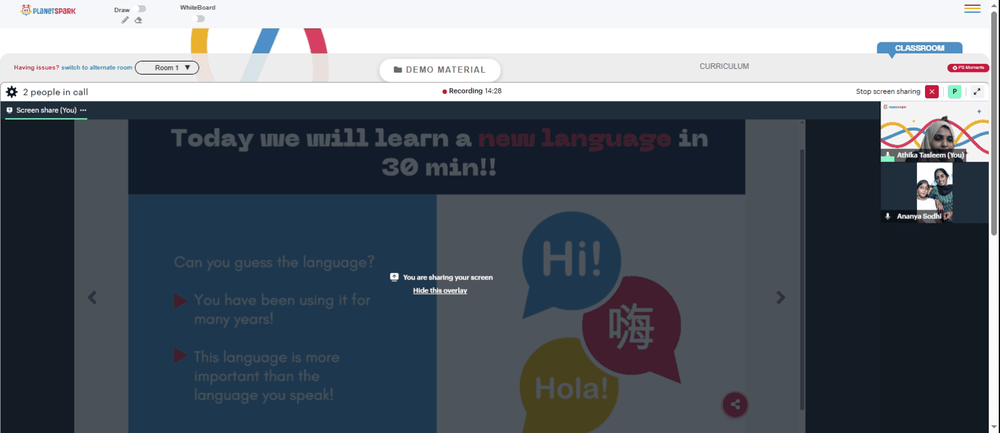Click the PlanetSpark logo

point(48,10)
